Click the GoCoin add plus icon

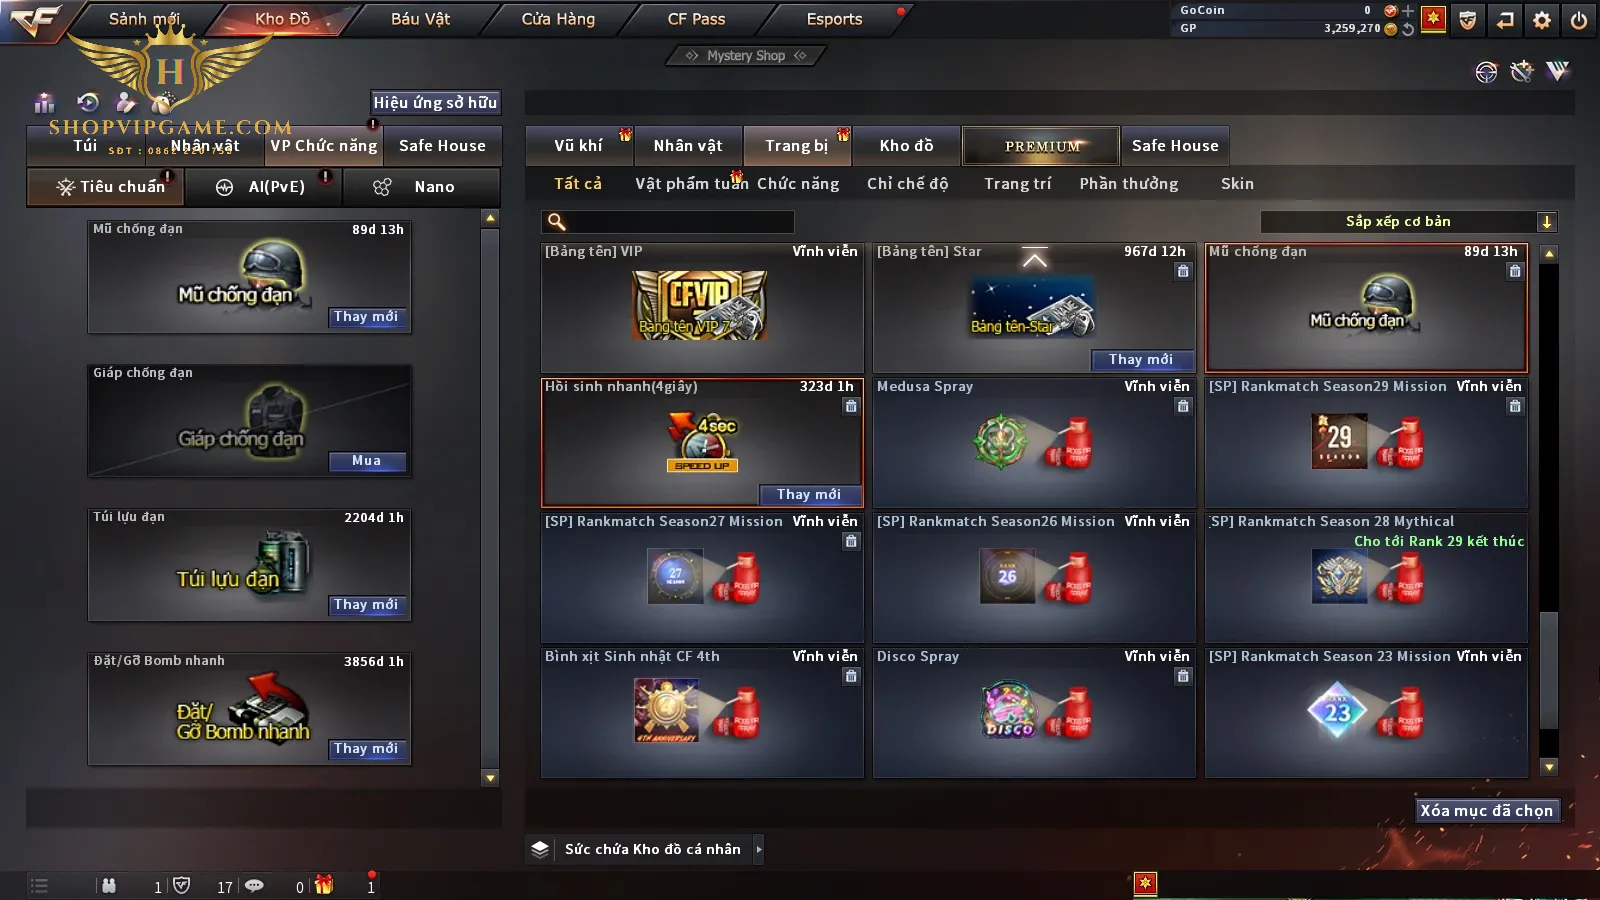[x=1408, y=11]
